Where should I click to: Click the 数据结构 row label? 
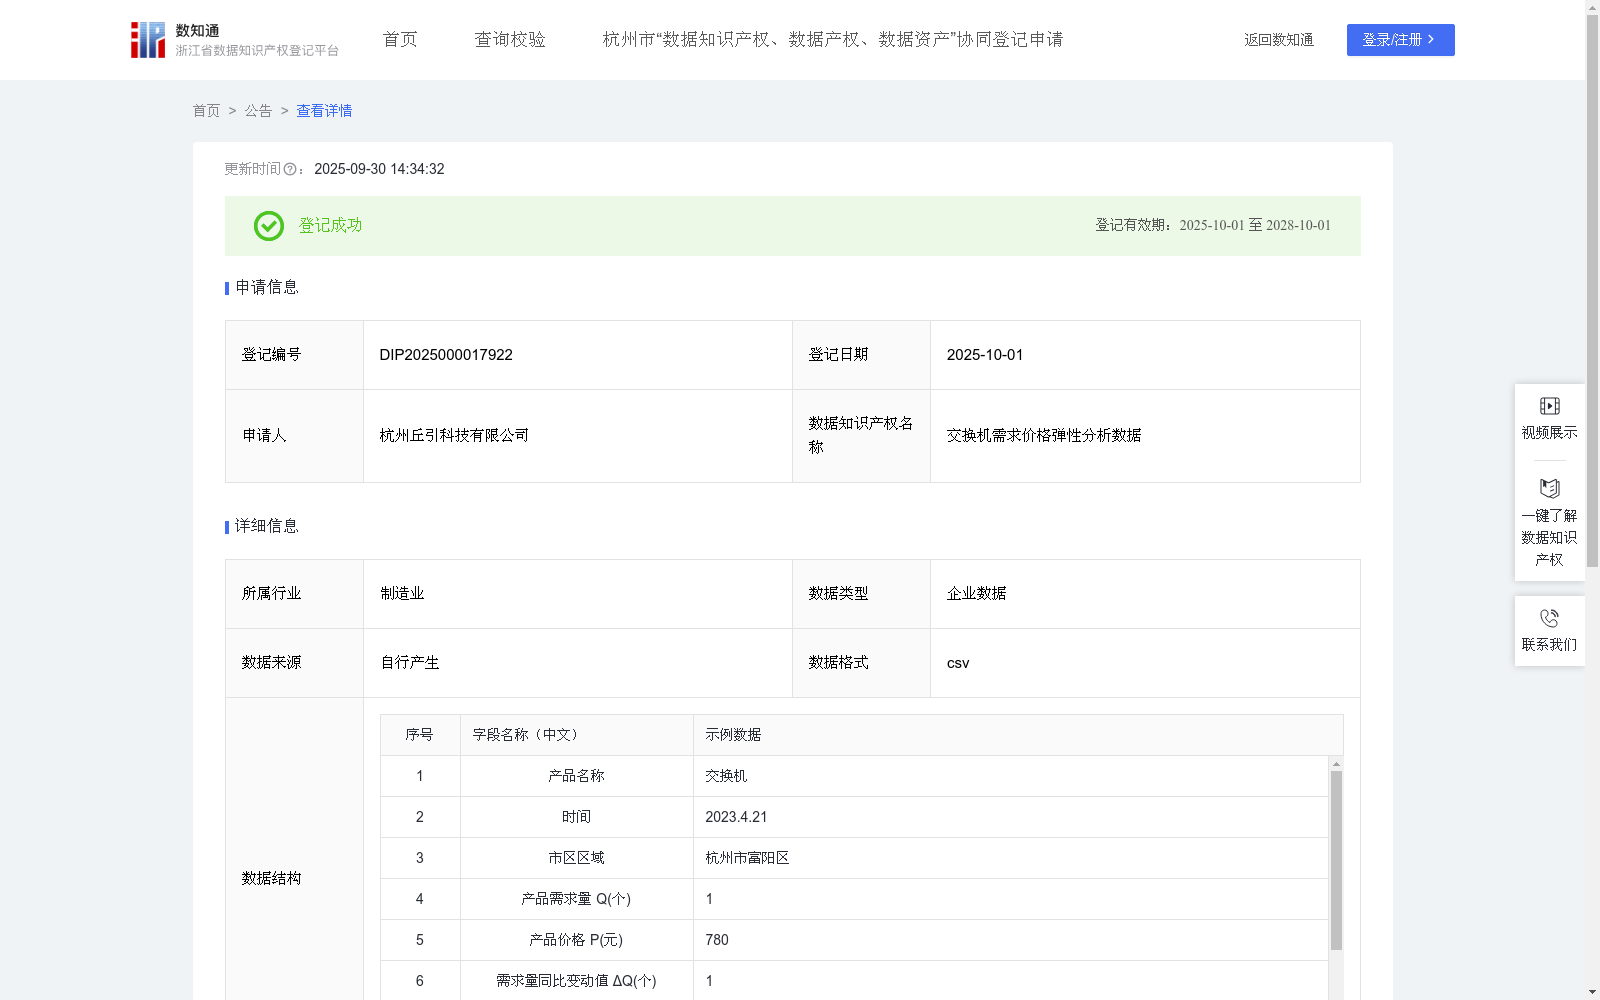click(271, 879)
